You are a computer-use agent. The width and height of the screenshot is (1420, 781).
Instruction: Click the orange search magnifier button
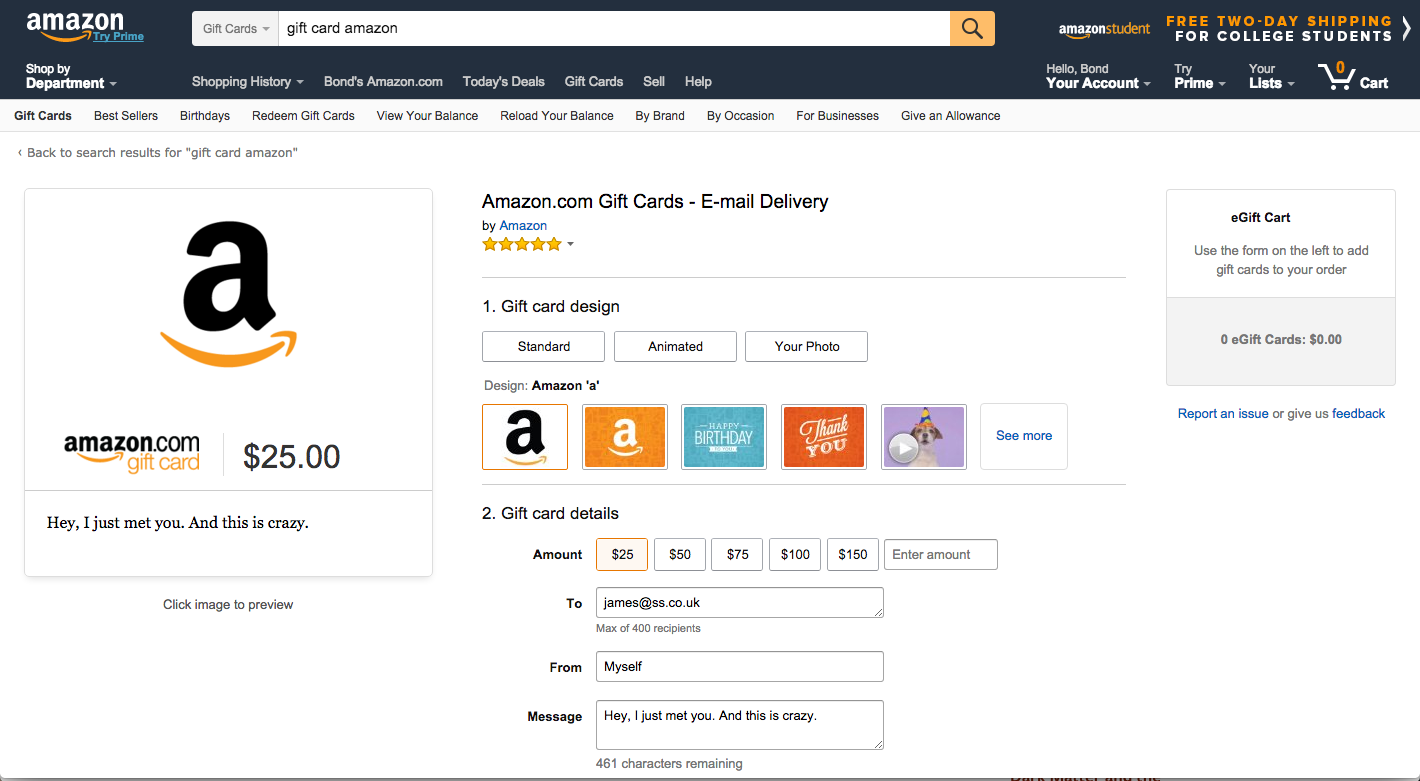972,28
